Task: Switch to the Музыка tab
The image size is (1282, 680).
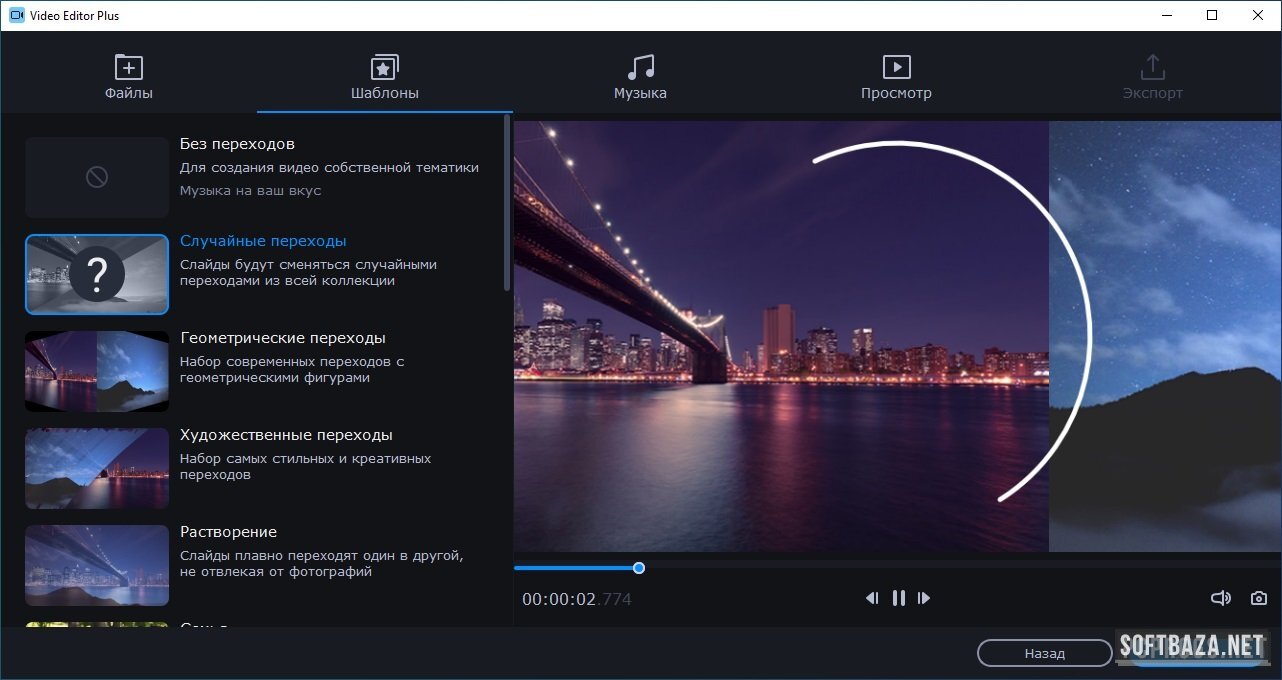Action: pos(640,78)
